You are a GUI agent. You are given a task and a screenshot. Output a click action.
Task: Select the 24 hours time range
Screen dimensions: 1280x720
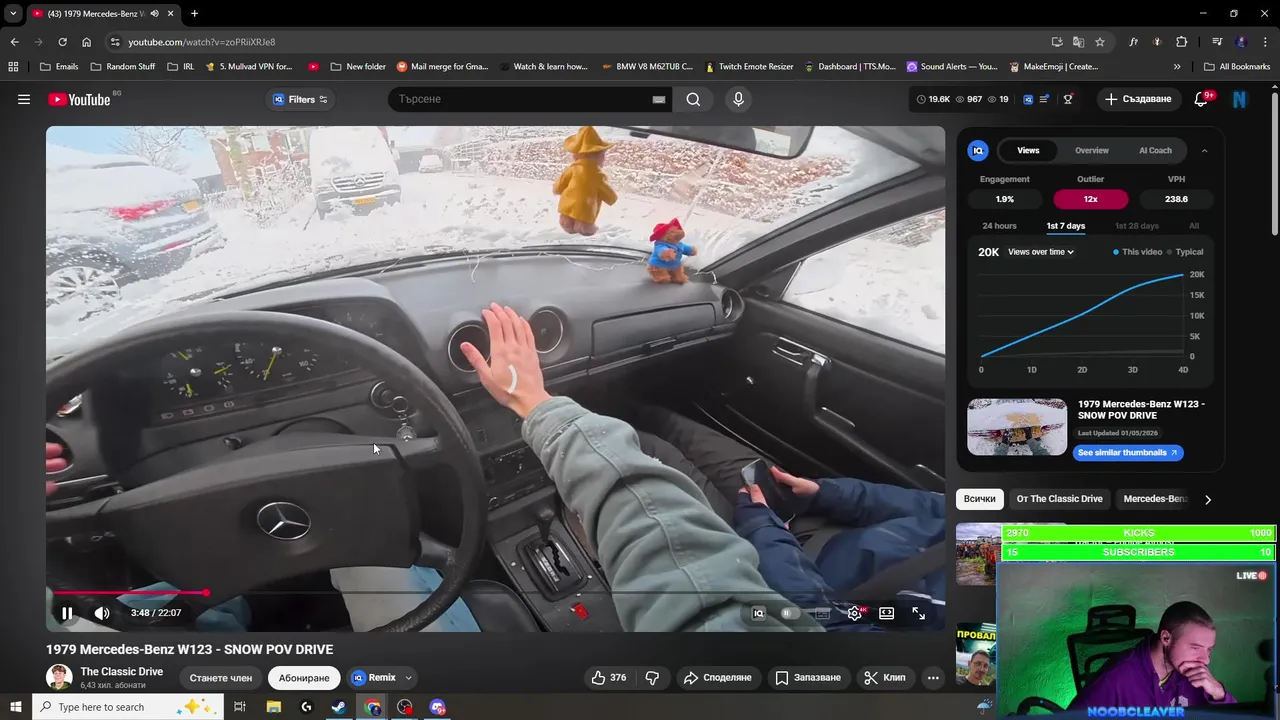(x=999, y=226)
